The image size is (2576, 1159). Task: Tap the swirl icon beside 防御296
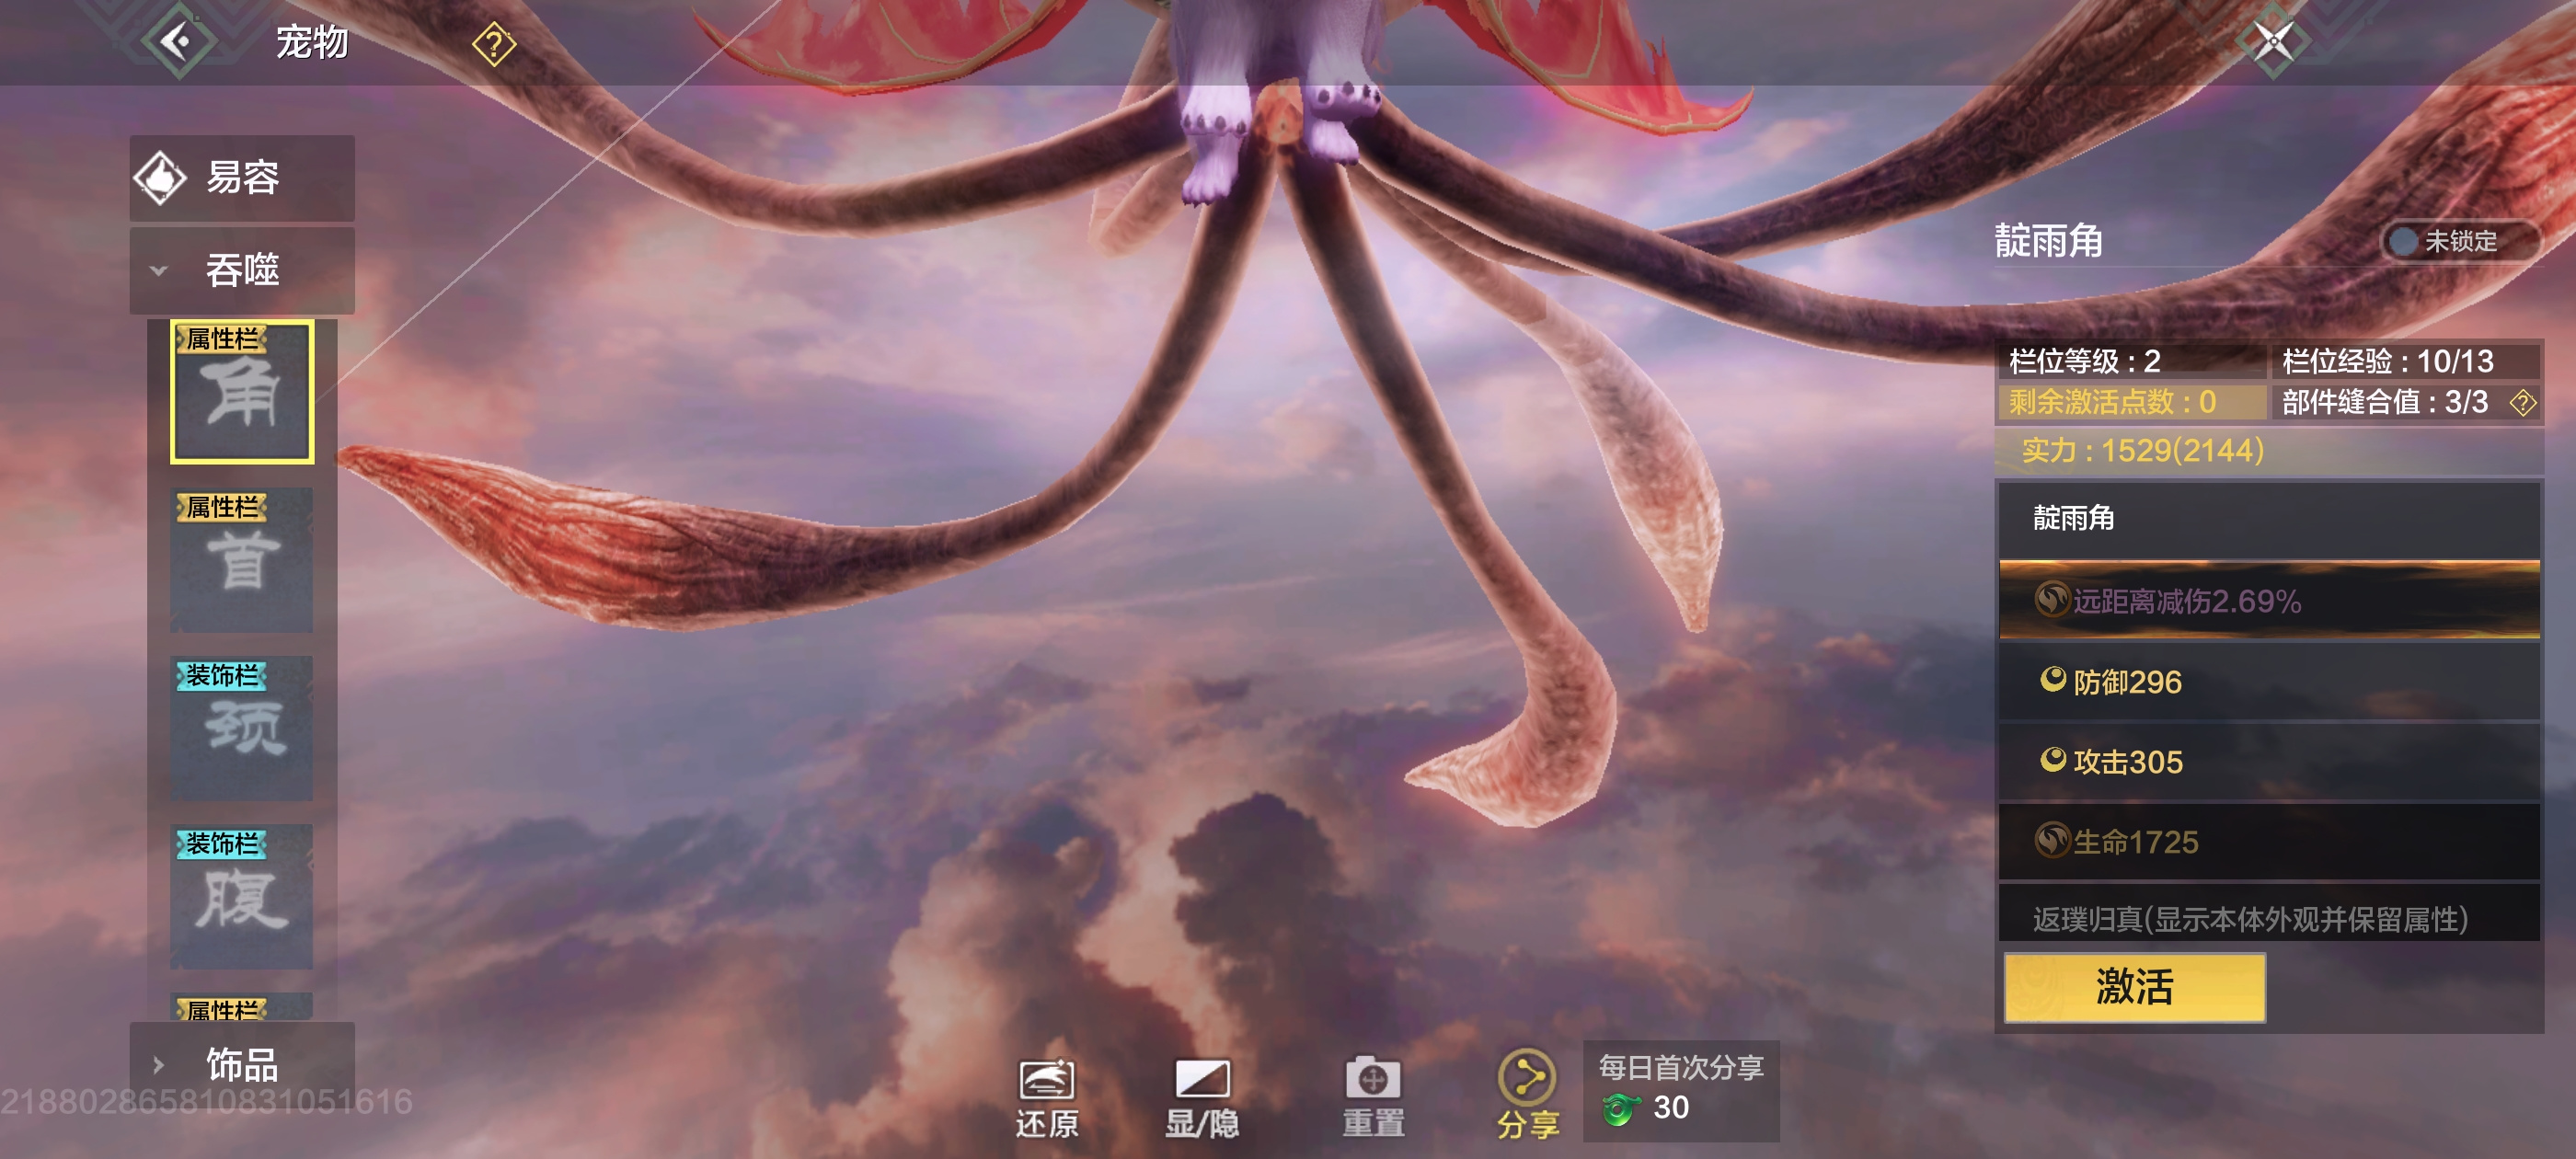tap(2053, 680)
